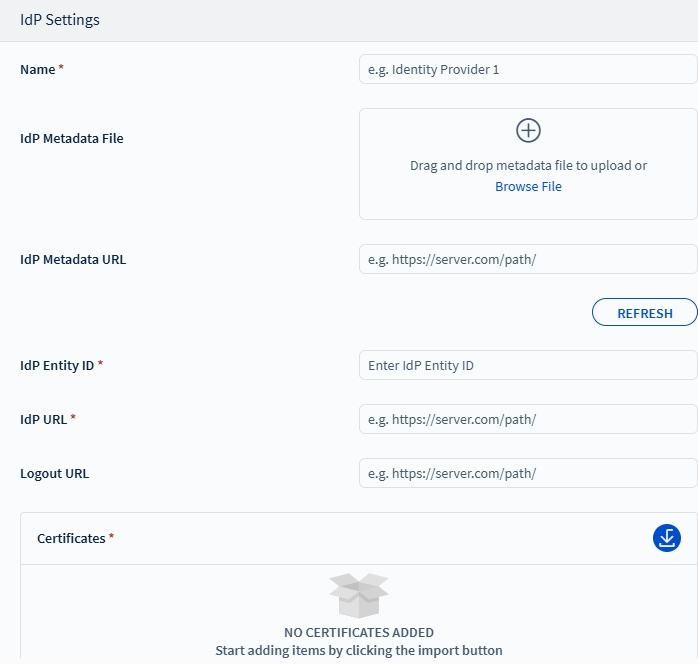The height and width of the screenshot is (664, 698).
Task: Click into the IdP Metadata URL field
Action: pyautogui.click(x=528, y=259)
